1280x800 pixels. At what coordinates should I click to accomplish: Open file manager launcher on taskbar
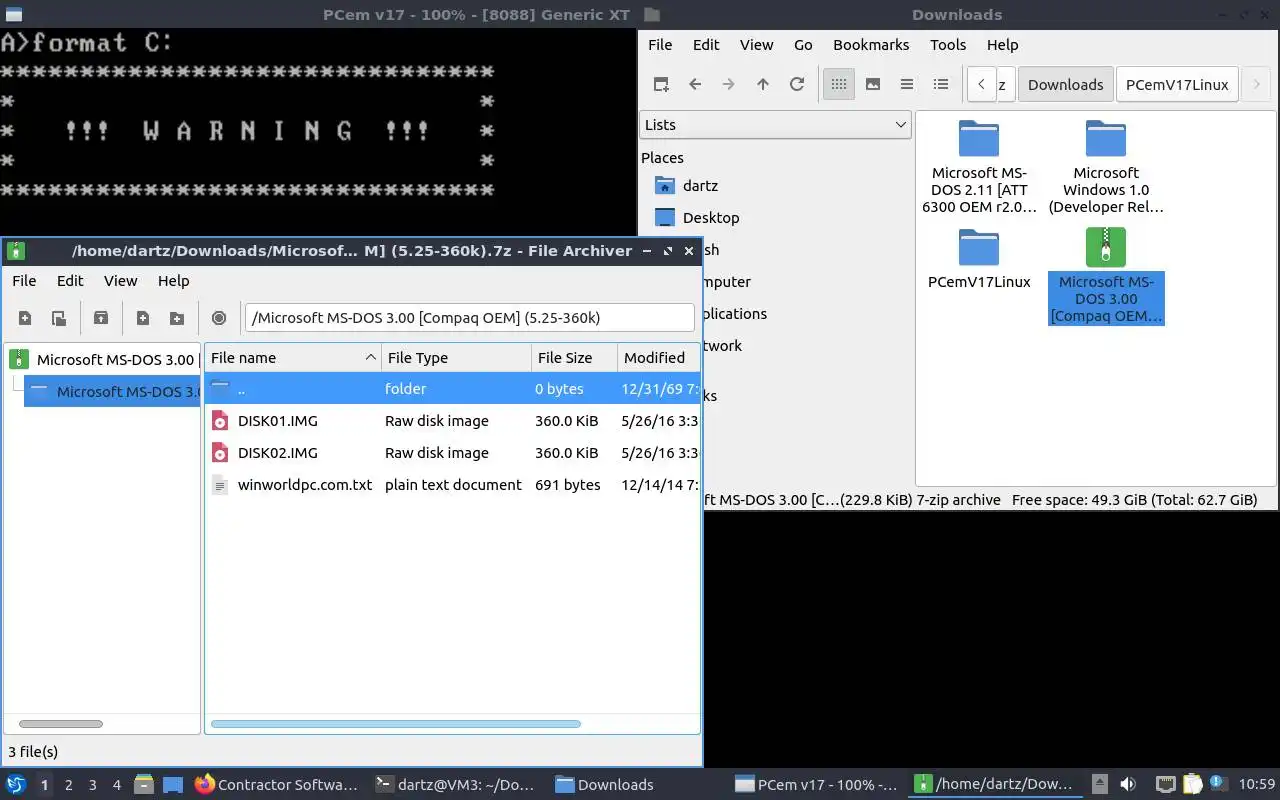point(145,785)
